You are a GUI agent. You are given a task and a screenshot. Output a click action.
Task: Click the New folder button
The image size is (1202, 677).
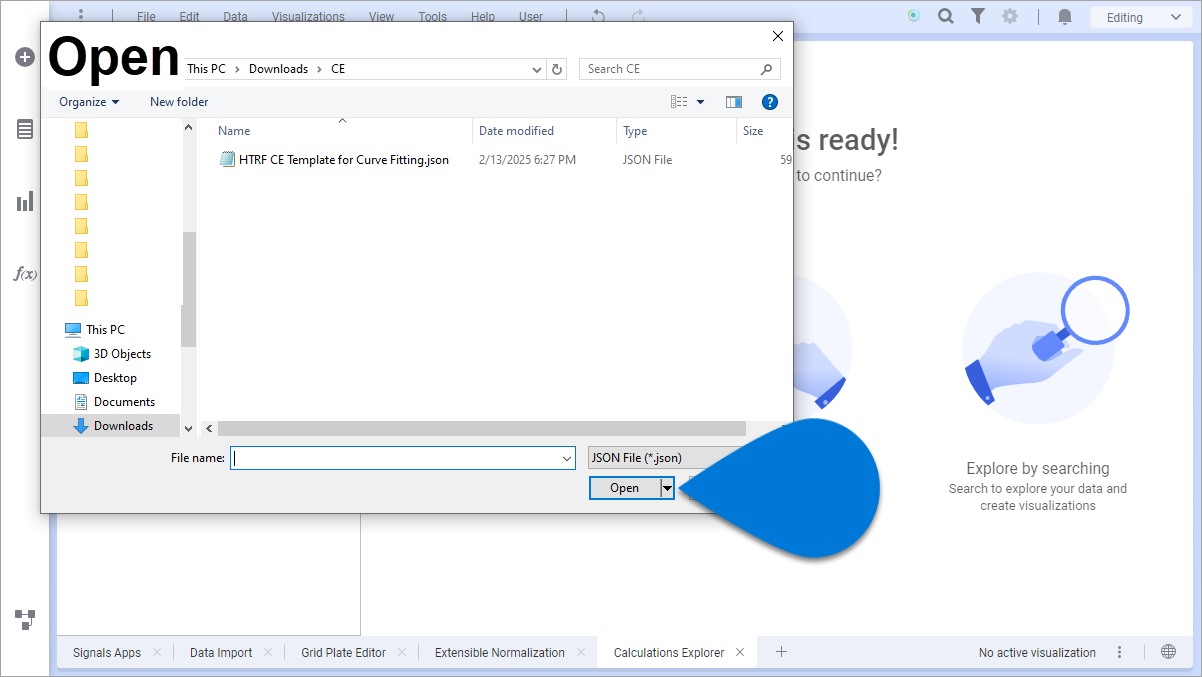point(179,102)
